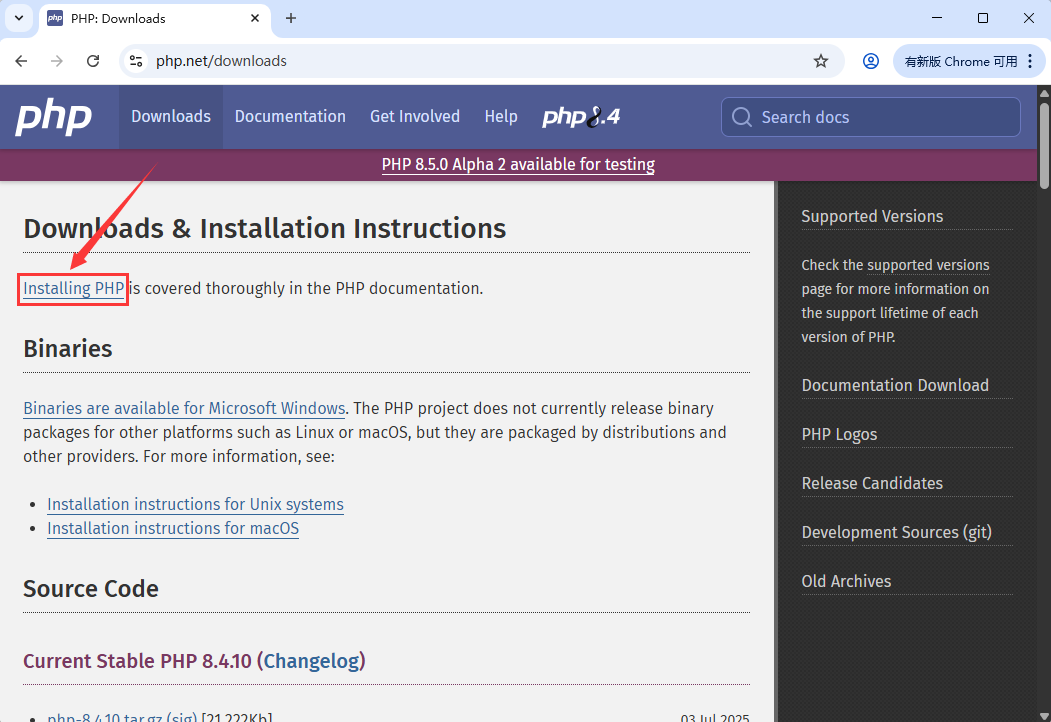This screenshot has height=722, width=1051.
Task: Open a new tab with plus button
Action: click(291, 18)
